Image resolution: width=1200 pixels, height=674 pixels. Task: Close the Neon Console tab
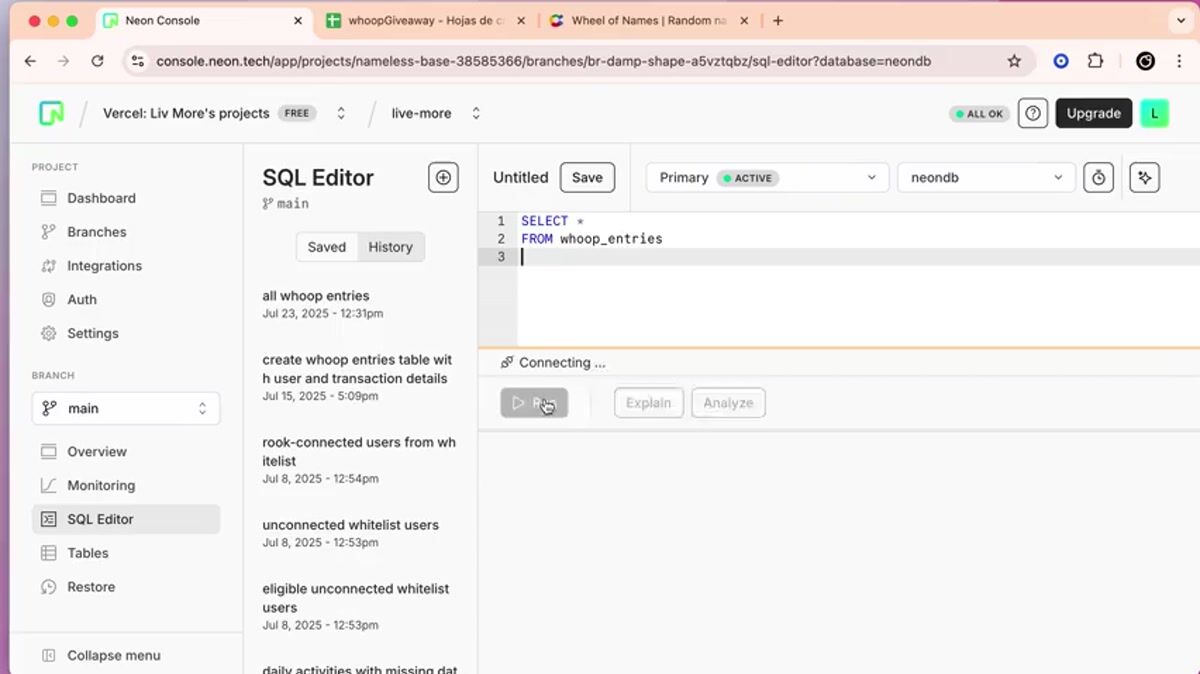click(x=297, y=20)
